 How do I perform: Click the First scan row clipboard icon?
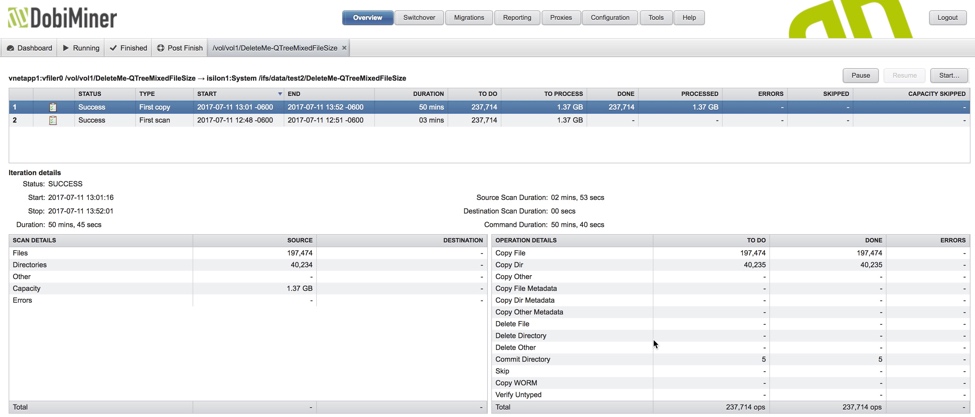(x=53, y=120)
